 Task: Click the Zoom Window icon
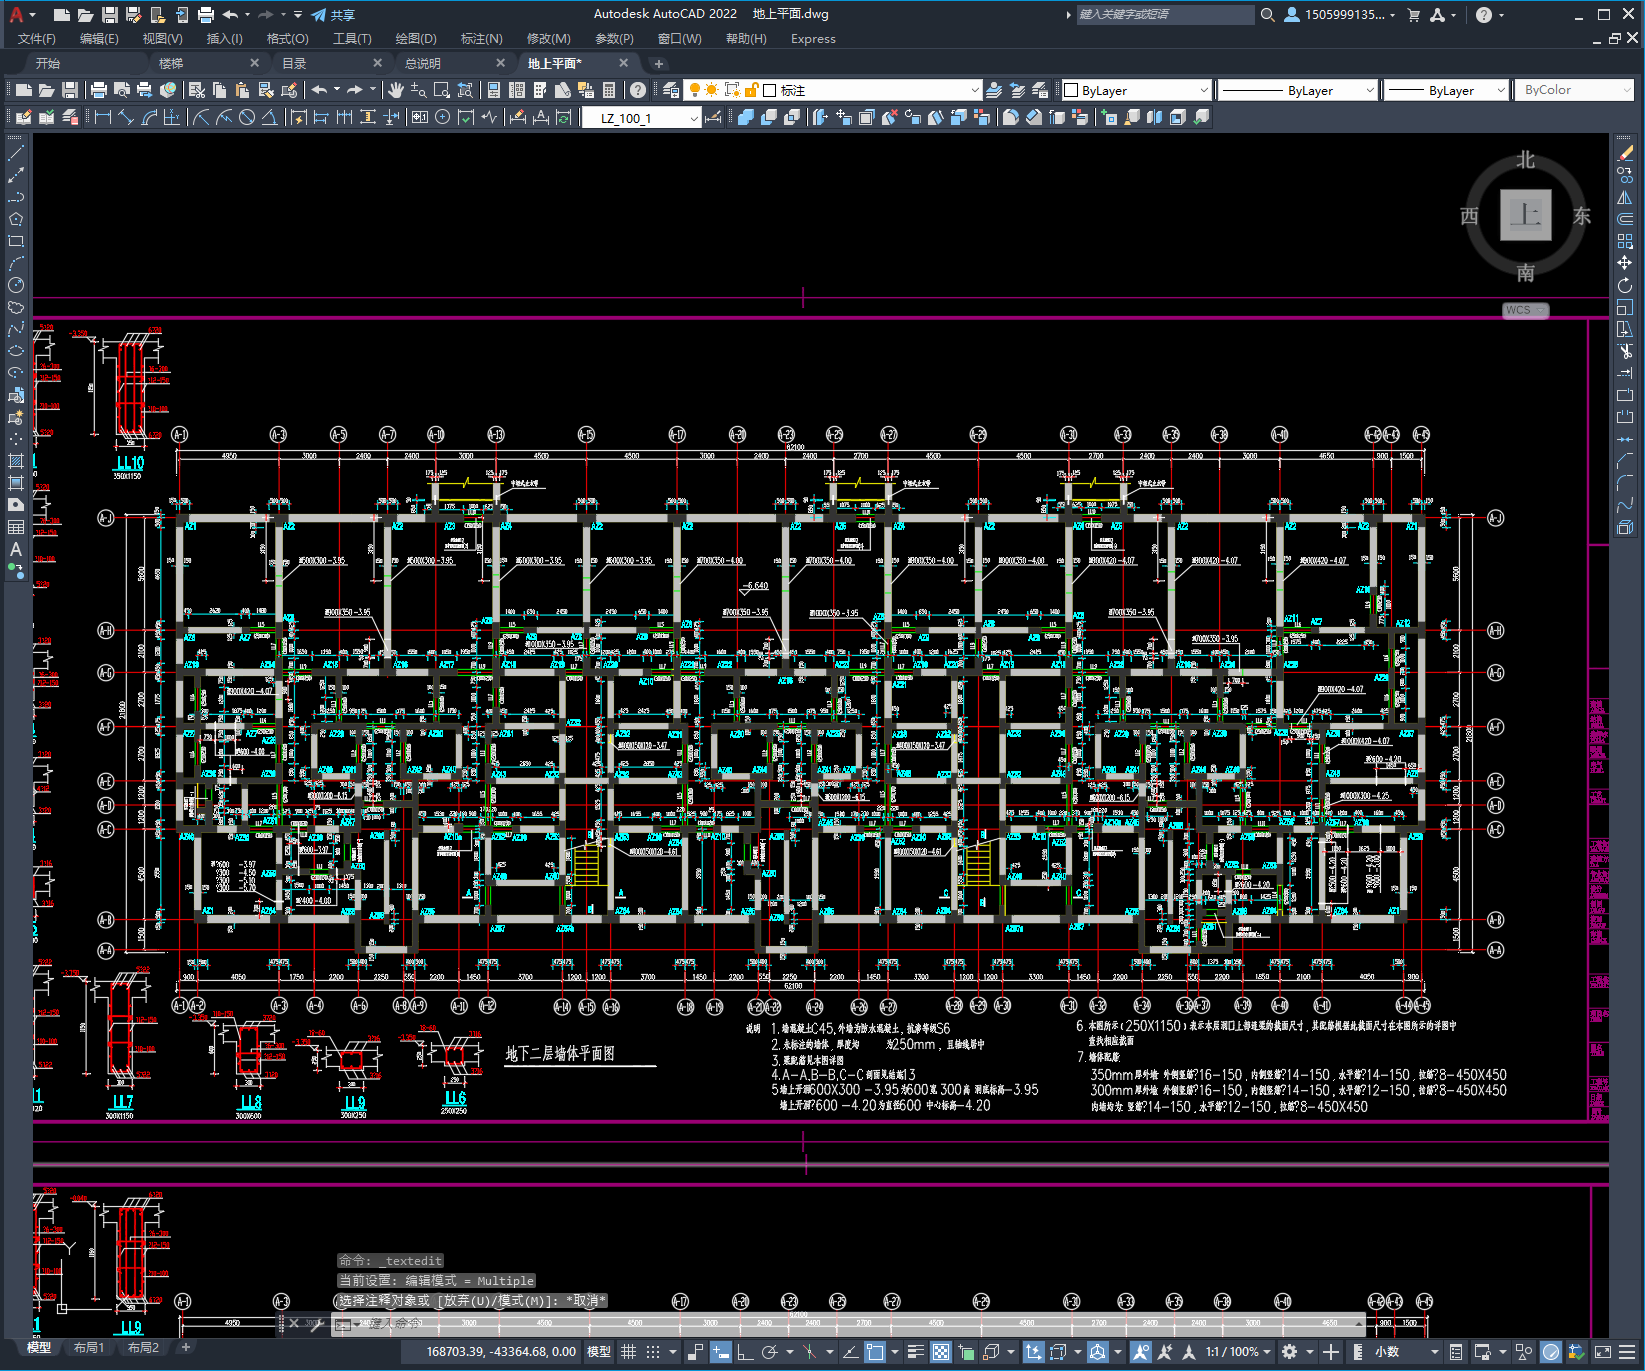[x=442, y=90]
